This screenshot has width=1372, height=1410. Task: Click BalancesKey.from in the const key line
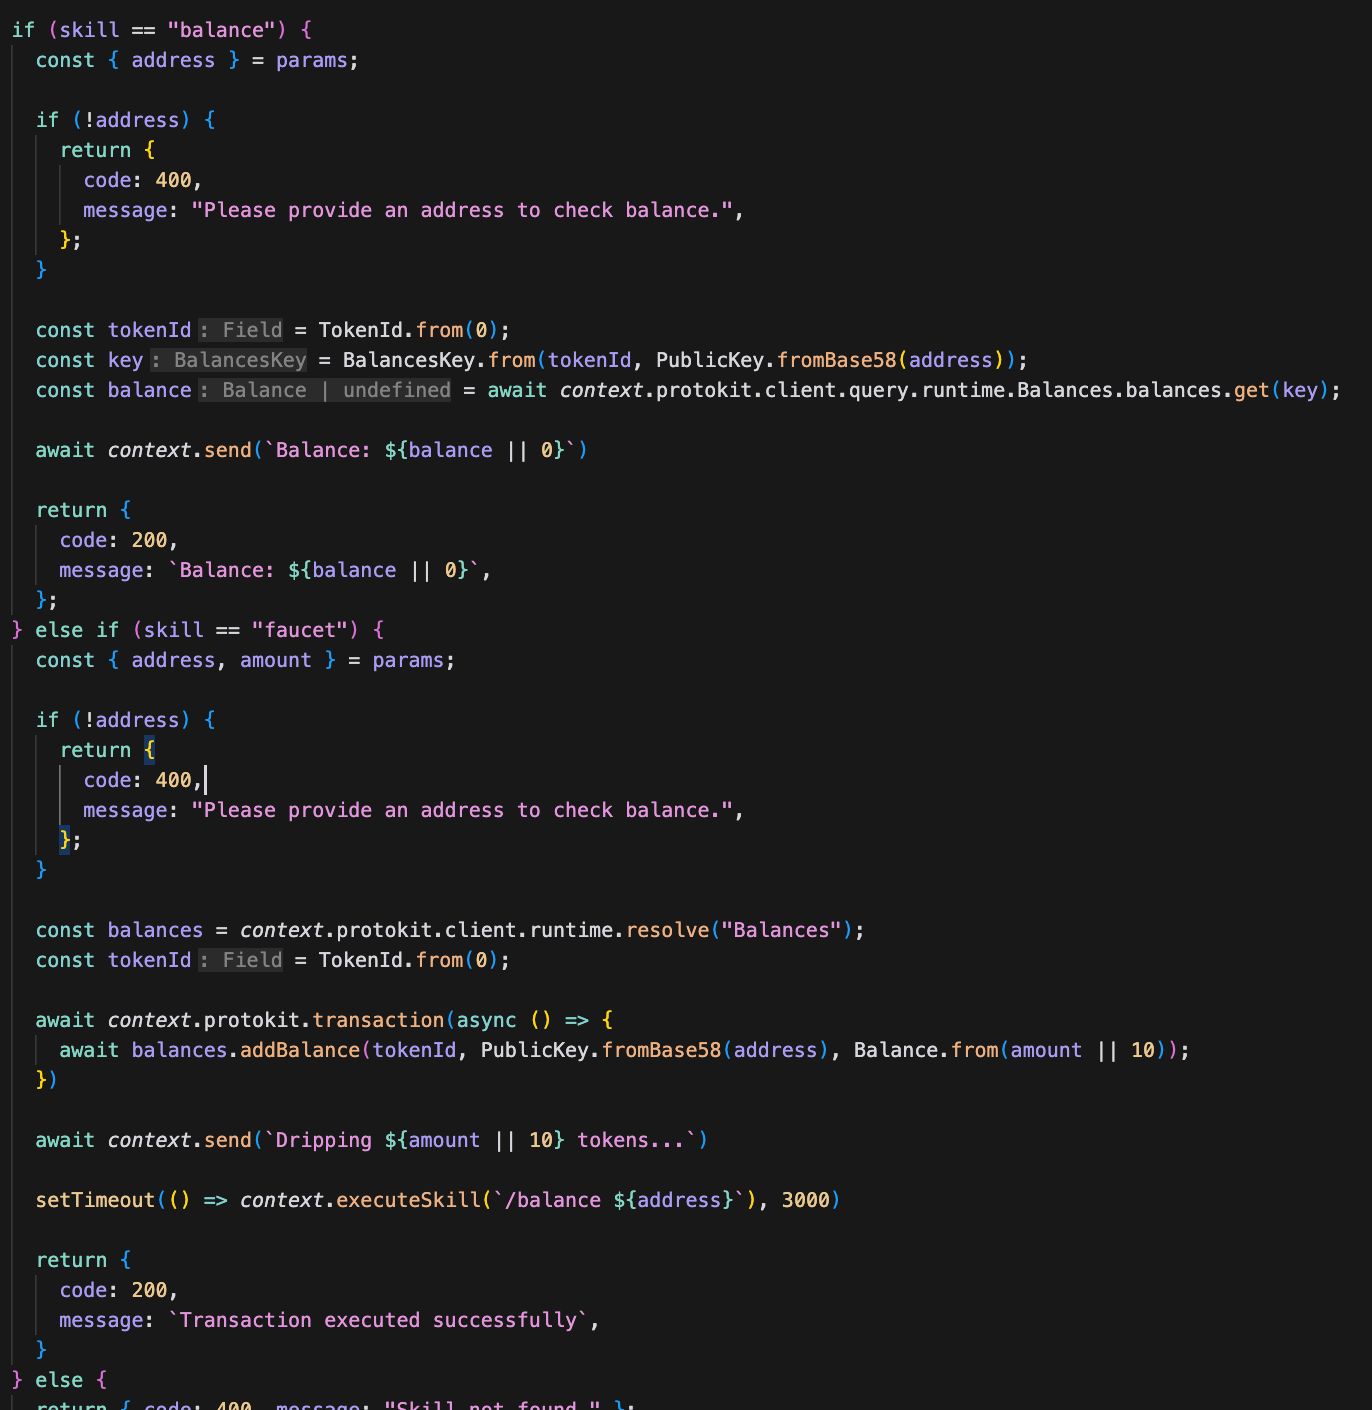click(439, 360)
